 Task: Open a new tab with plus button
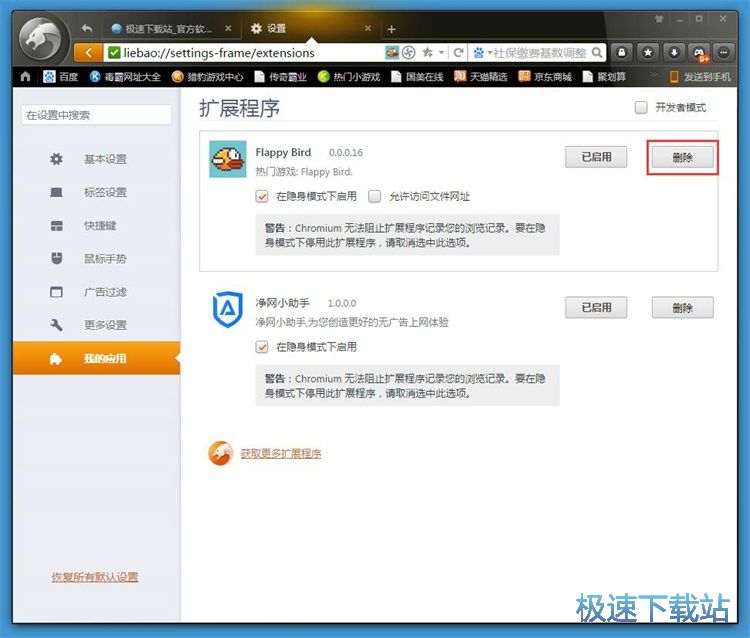(x=391, y=29)
